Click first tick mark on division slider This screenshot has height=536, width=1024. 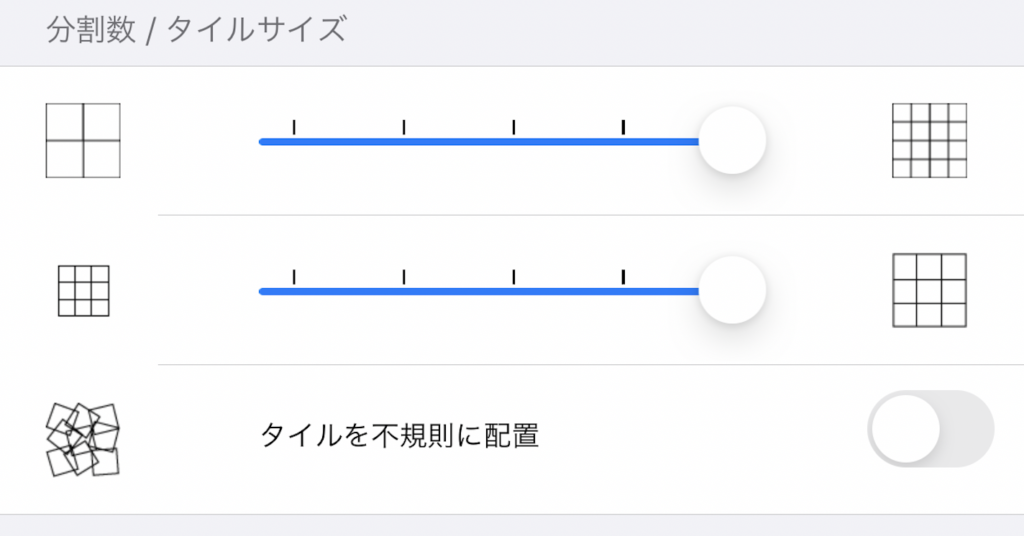point(294,127)
